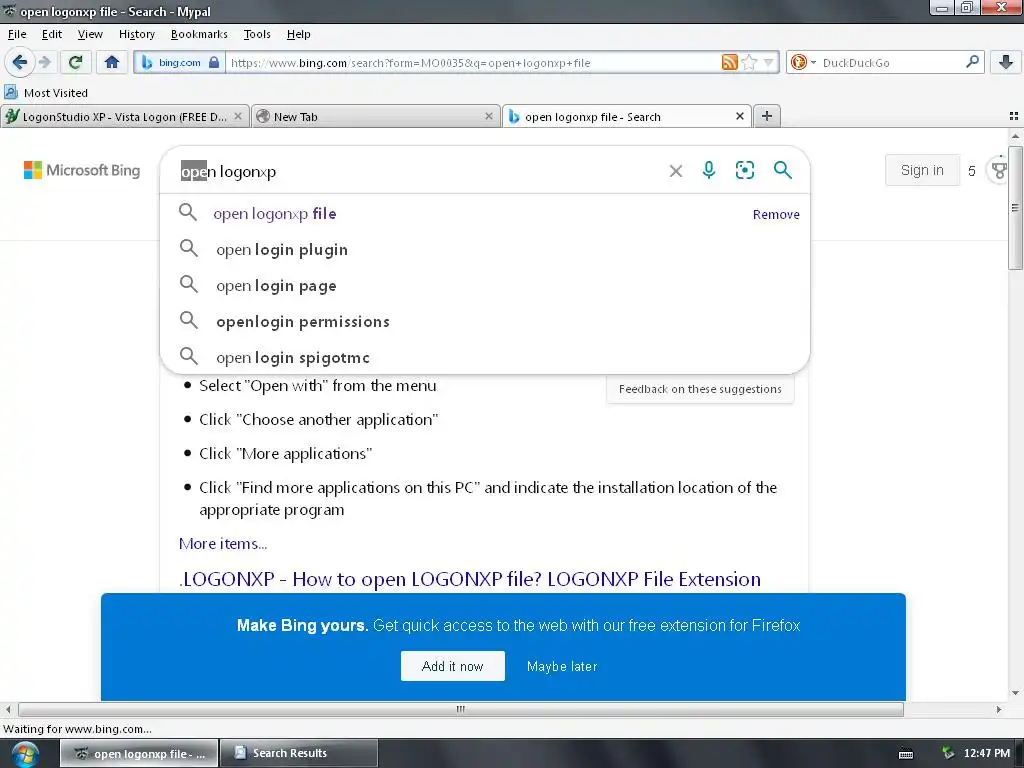Click the forward navigation arrow

(45, 63)
